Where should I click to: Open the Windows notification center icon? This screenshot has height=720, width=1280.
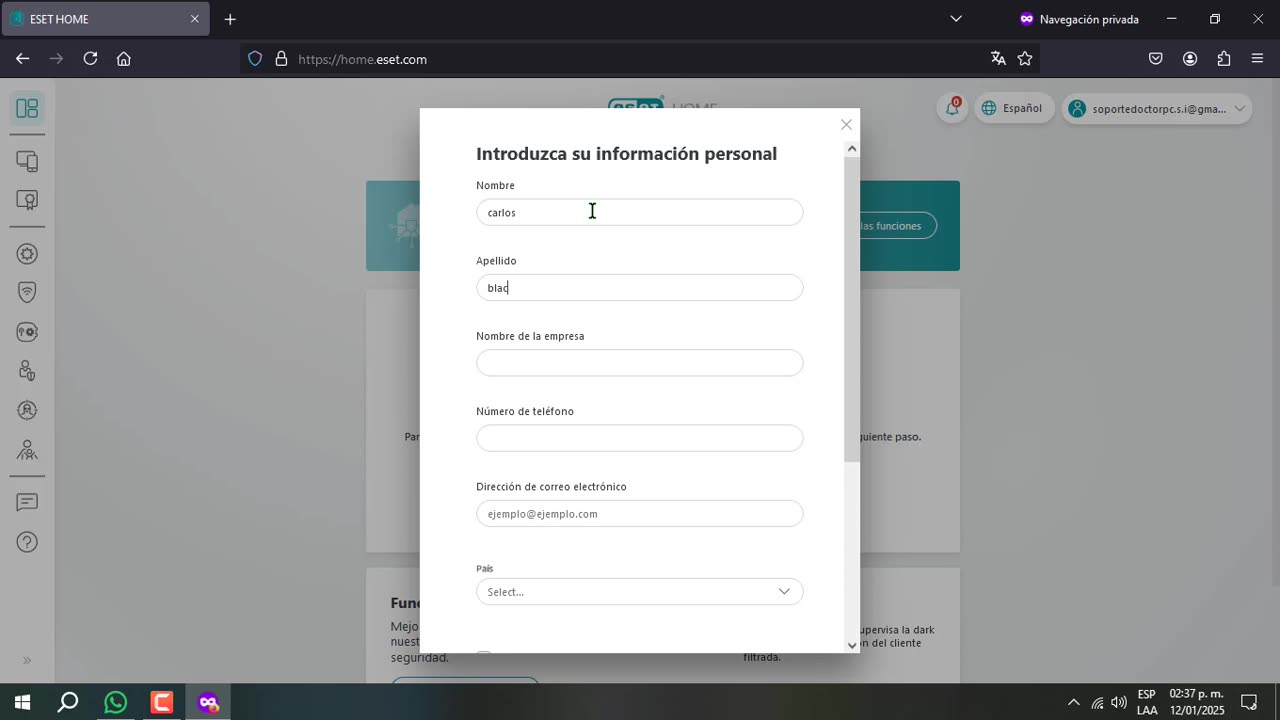1249,702
